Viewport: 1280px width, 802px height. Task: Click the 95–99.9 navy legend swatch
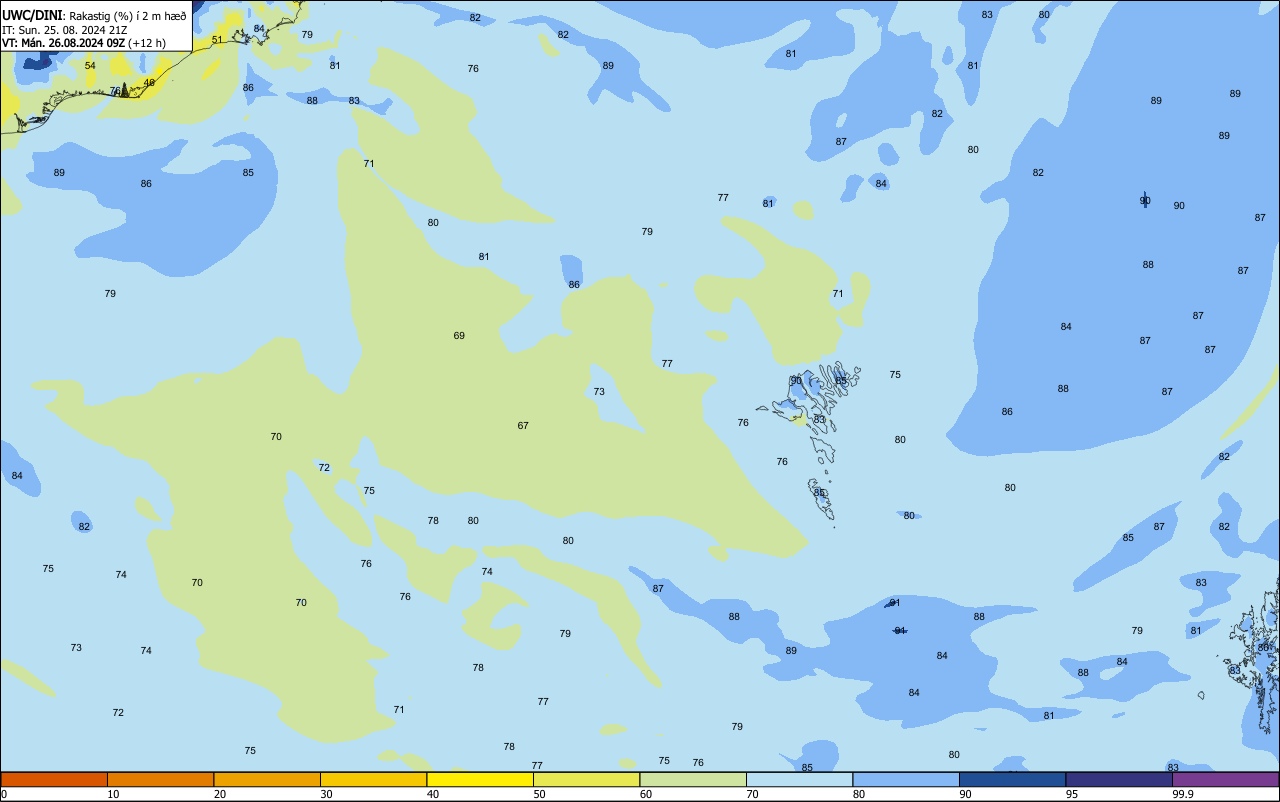click(x=1119, y=779)
